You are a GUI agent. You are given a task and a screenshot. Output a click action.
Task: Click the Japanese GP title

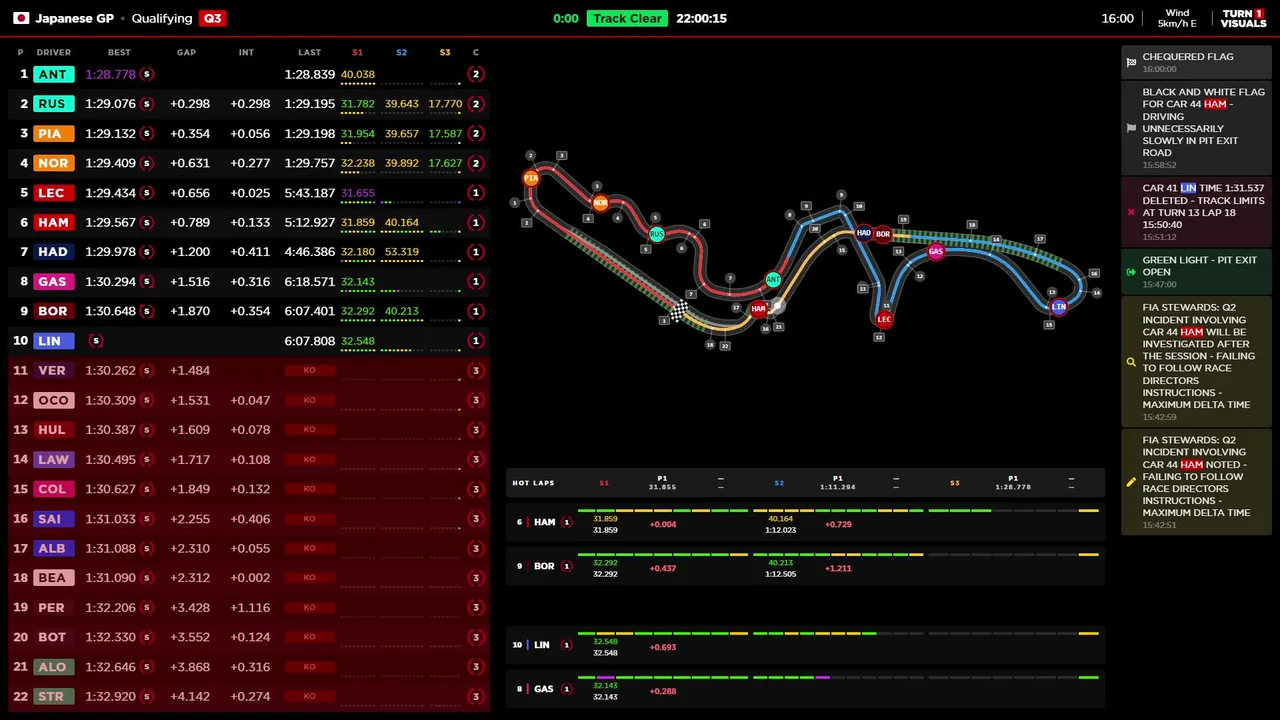(x=75, y=18)
